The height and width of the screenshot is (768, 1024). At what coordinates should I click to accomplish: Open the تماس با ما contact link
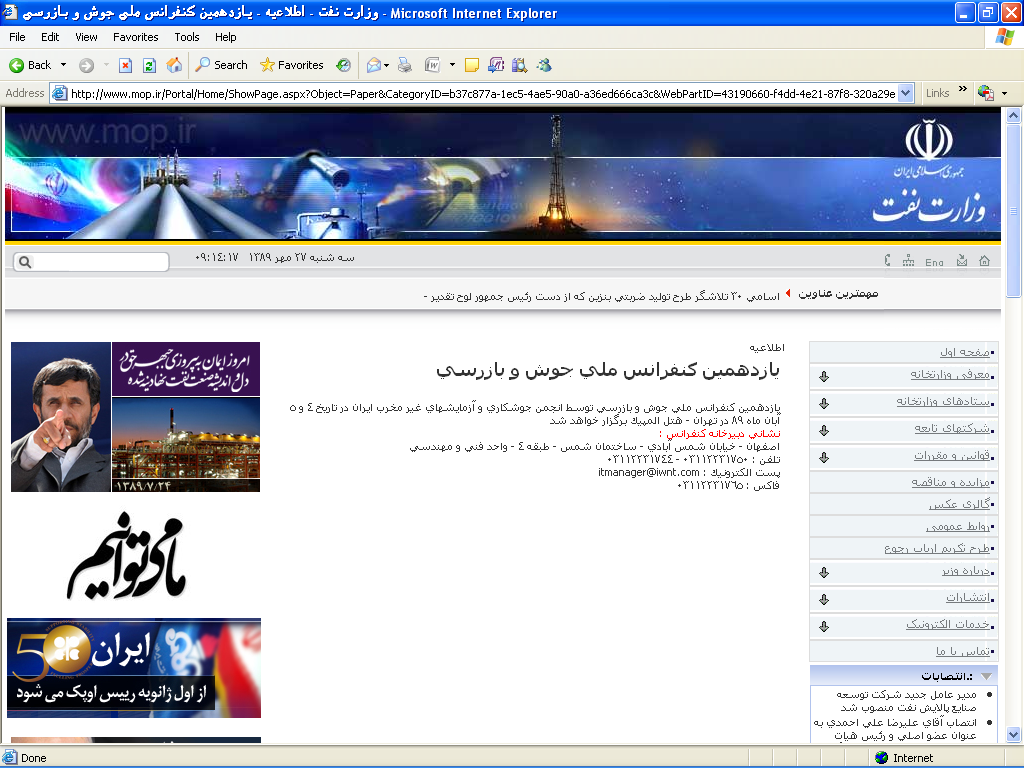click(963, 651)
